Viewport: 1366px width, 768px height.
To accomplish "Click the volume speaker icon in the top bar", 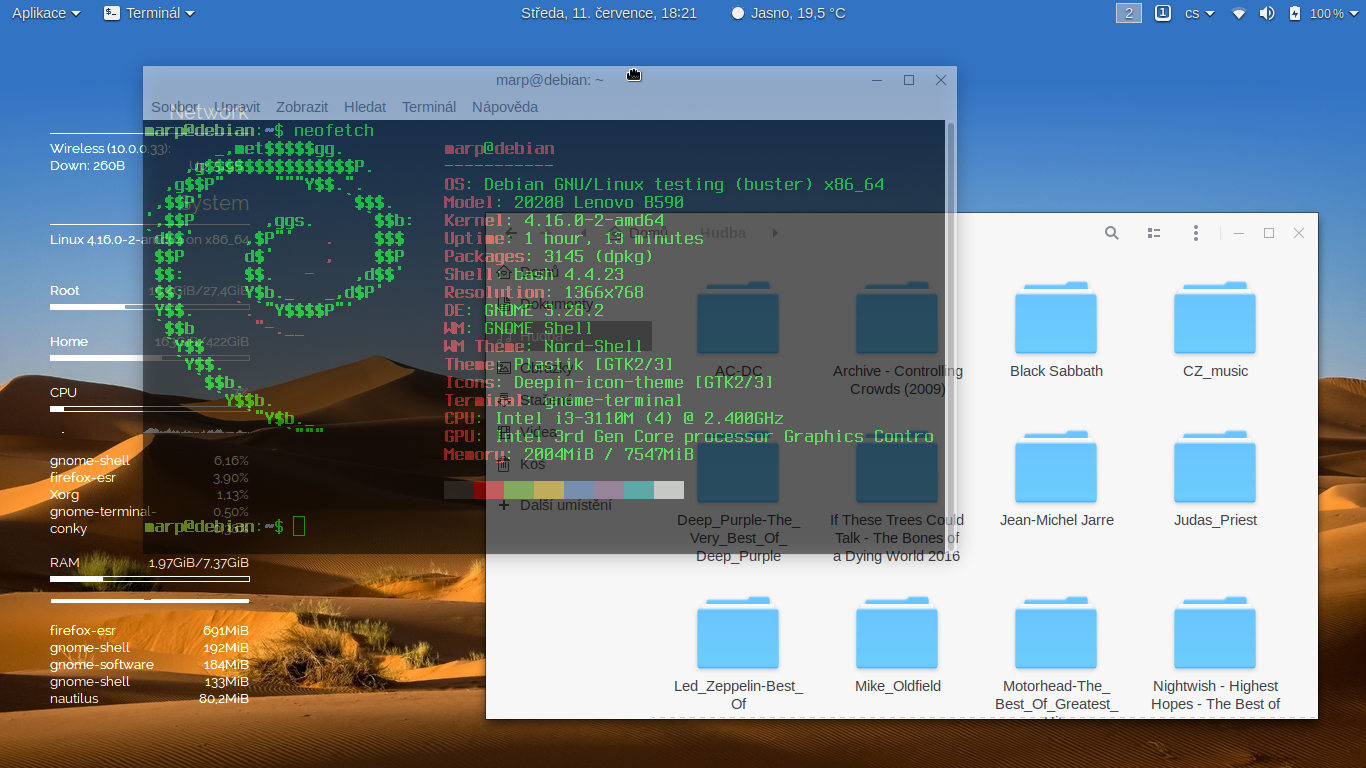I will 1267,13.
